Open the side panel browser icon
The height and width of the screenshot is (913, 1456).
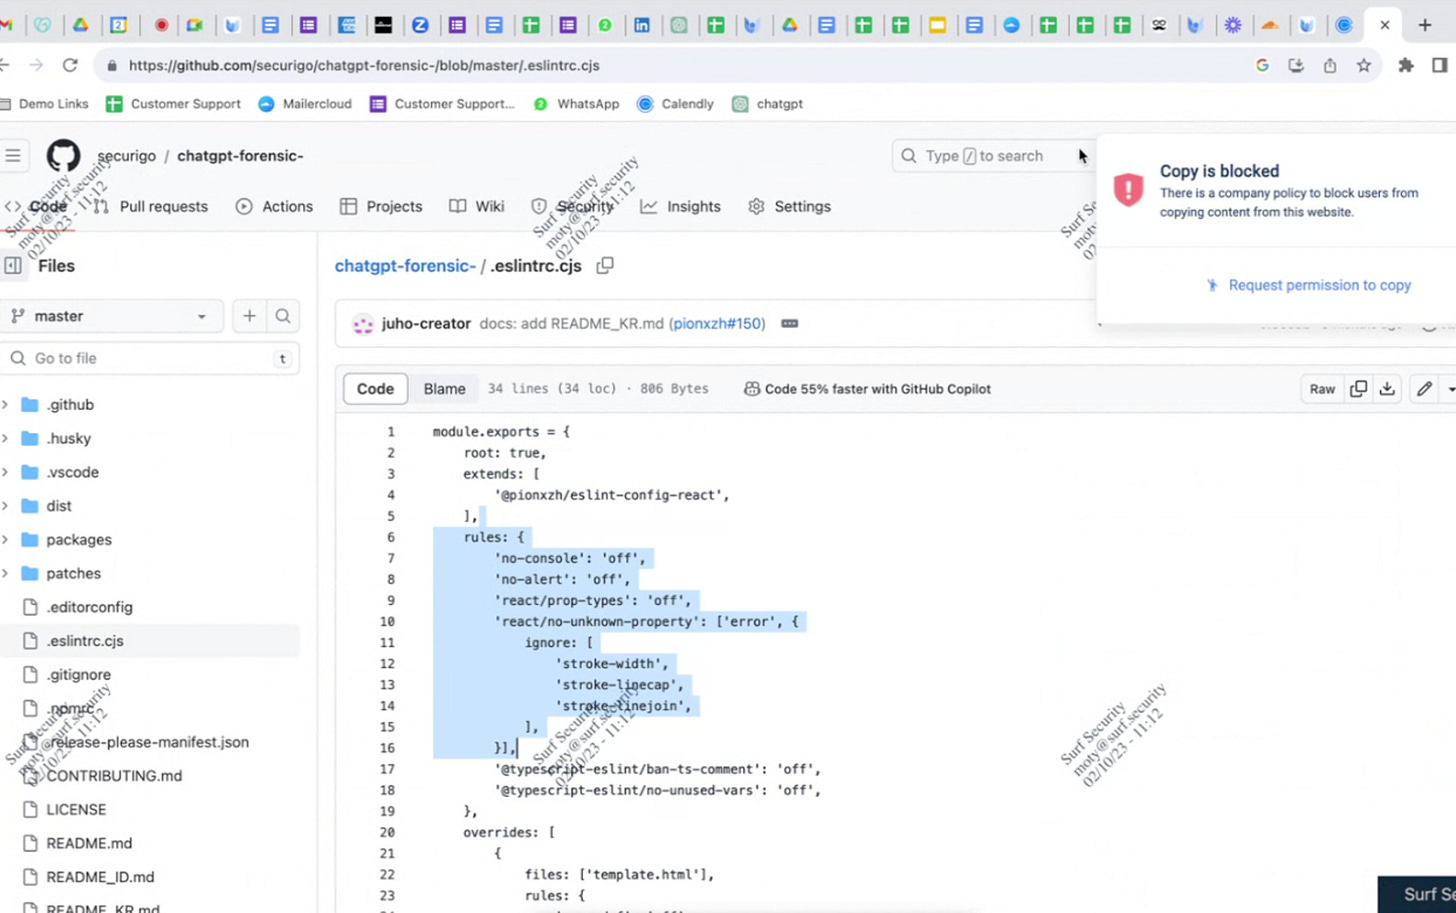1440,65
